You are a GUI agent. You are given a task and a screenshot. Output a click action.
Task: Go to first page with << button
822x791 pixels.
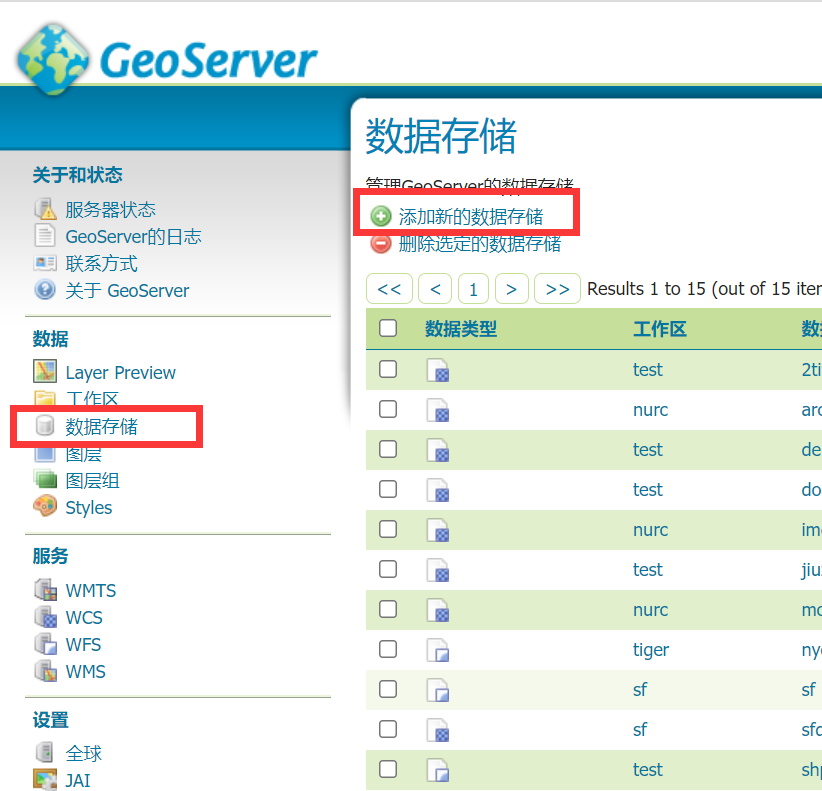(x=389, y=288)
